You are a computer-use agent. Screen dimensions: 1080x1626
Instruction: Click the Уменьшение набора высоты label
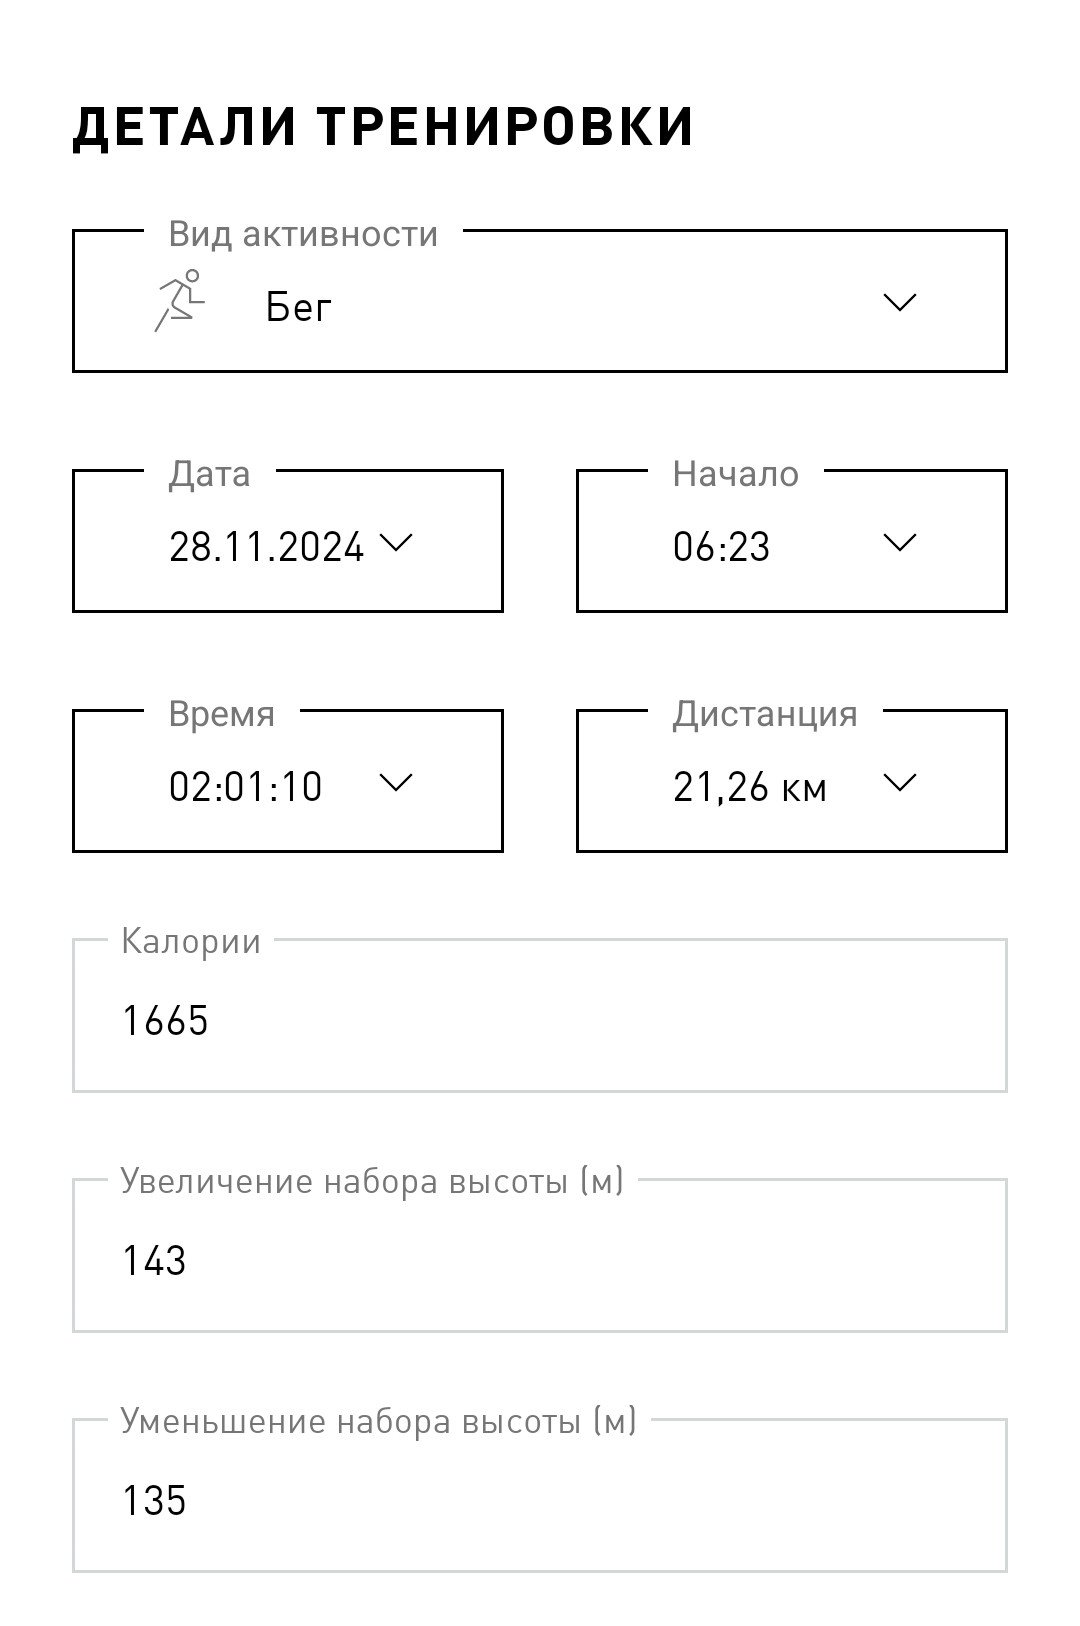click(379, 1421)
